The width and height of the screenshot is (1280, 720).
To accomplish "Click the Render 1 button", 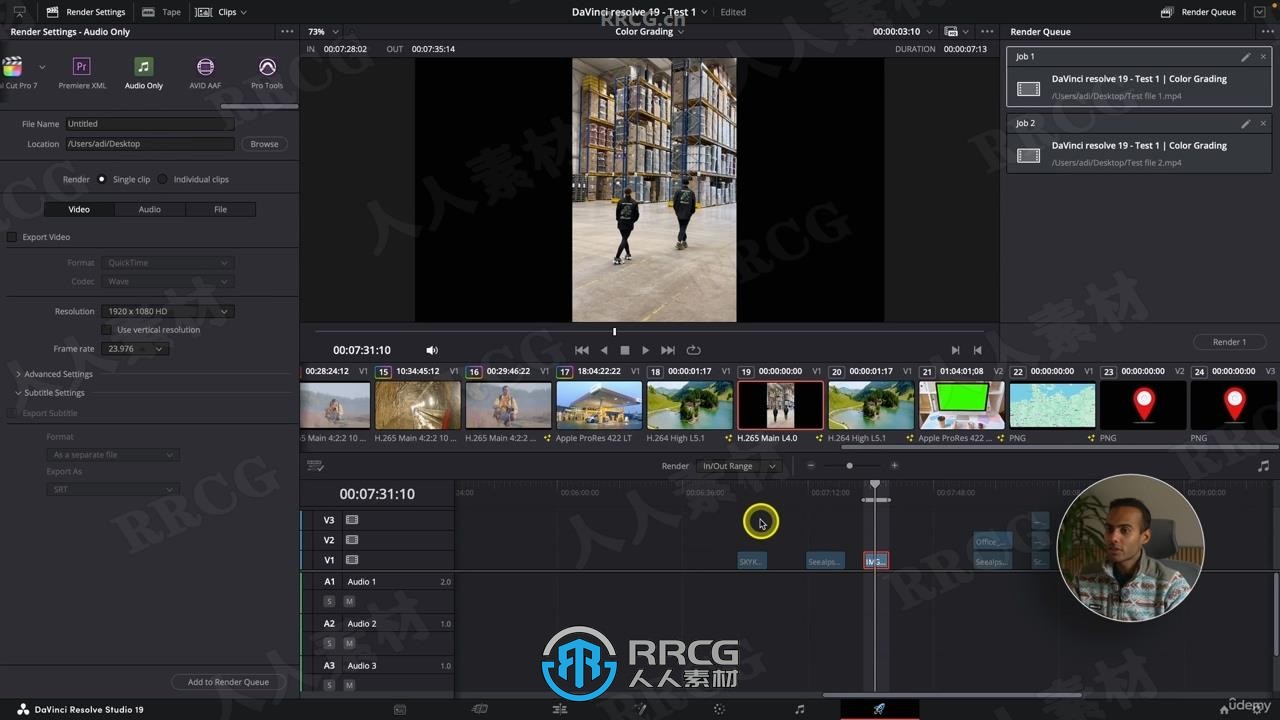I will click(1229, 342).
